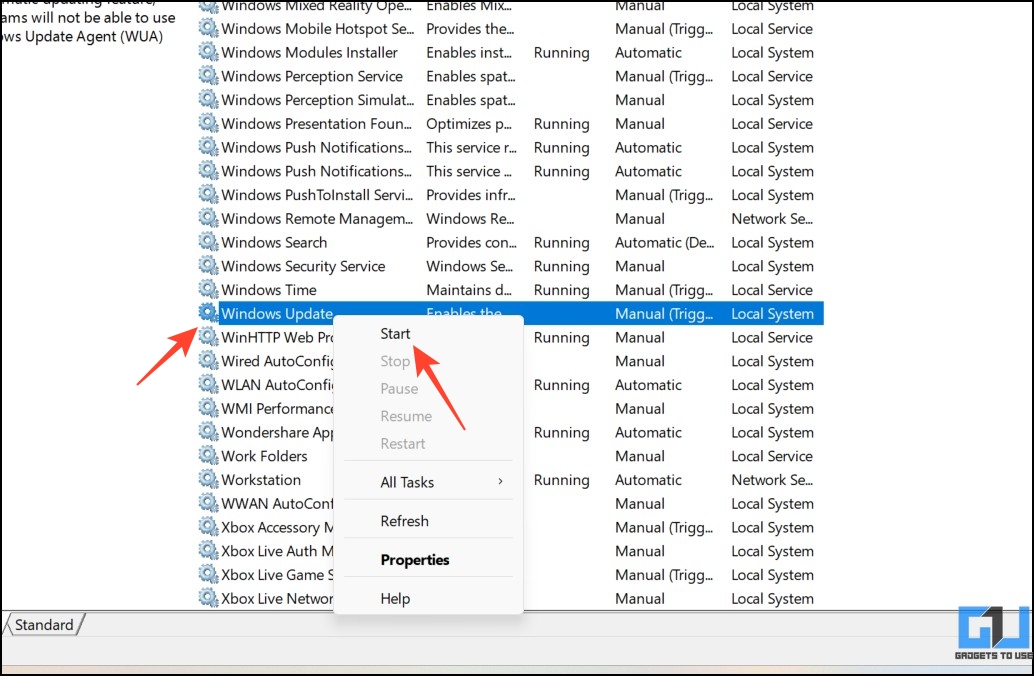
Task: Click the 'Provides infr...' description text
Action: [x=470, y=195]
